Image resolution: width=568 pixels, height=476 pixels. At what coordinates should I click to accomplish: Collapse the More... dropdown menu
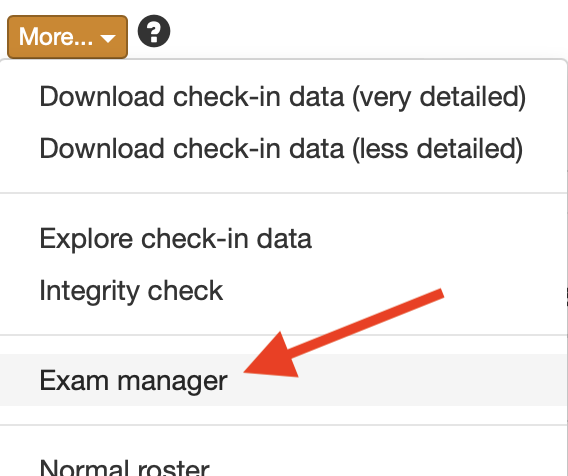(x=67, y=37)
